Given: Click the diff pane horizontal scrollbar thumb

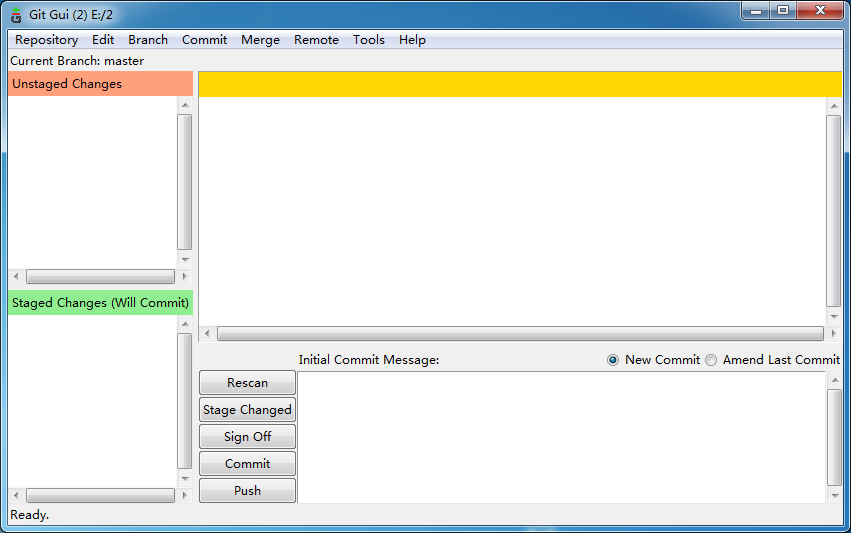Looking at the screenshot, I should pyautogui.click(x=520, y=334).
